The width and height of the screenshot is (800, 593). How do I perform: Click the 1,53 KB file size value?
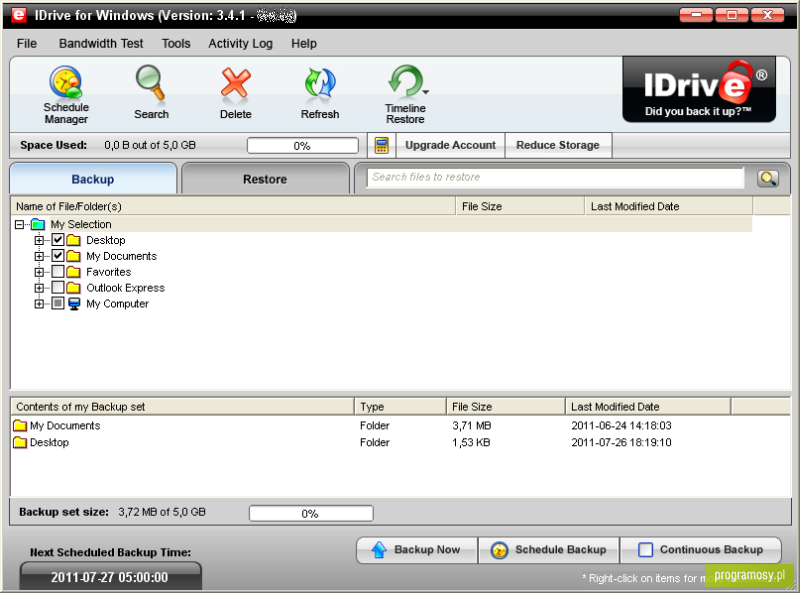471,442
